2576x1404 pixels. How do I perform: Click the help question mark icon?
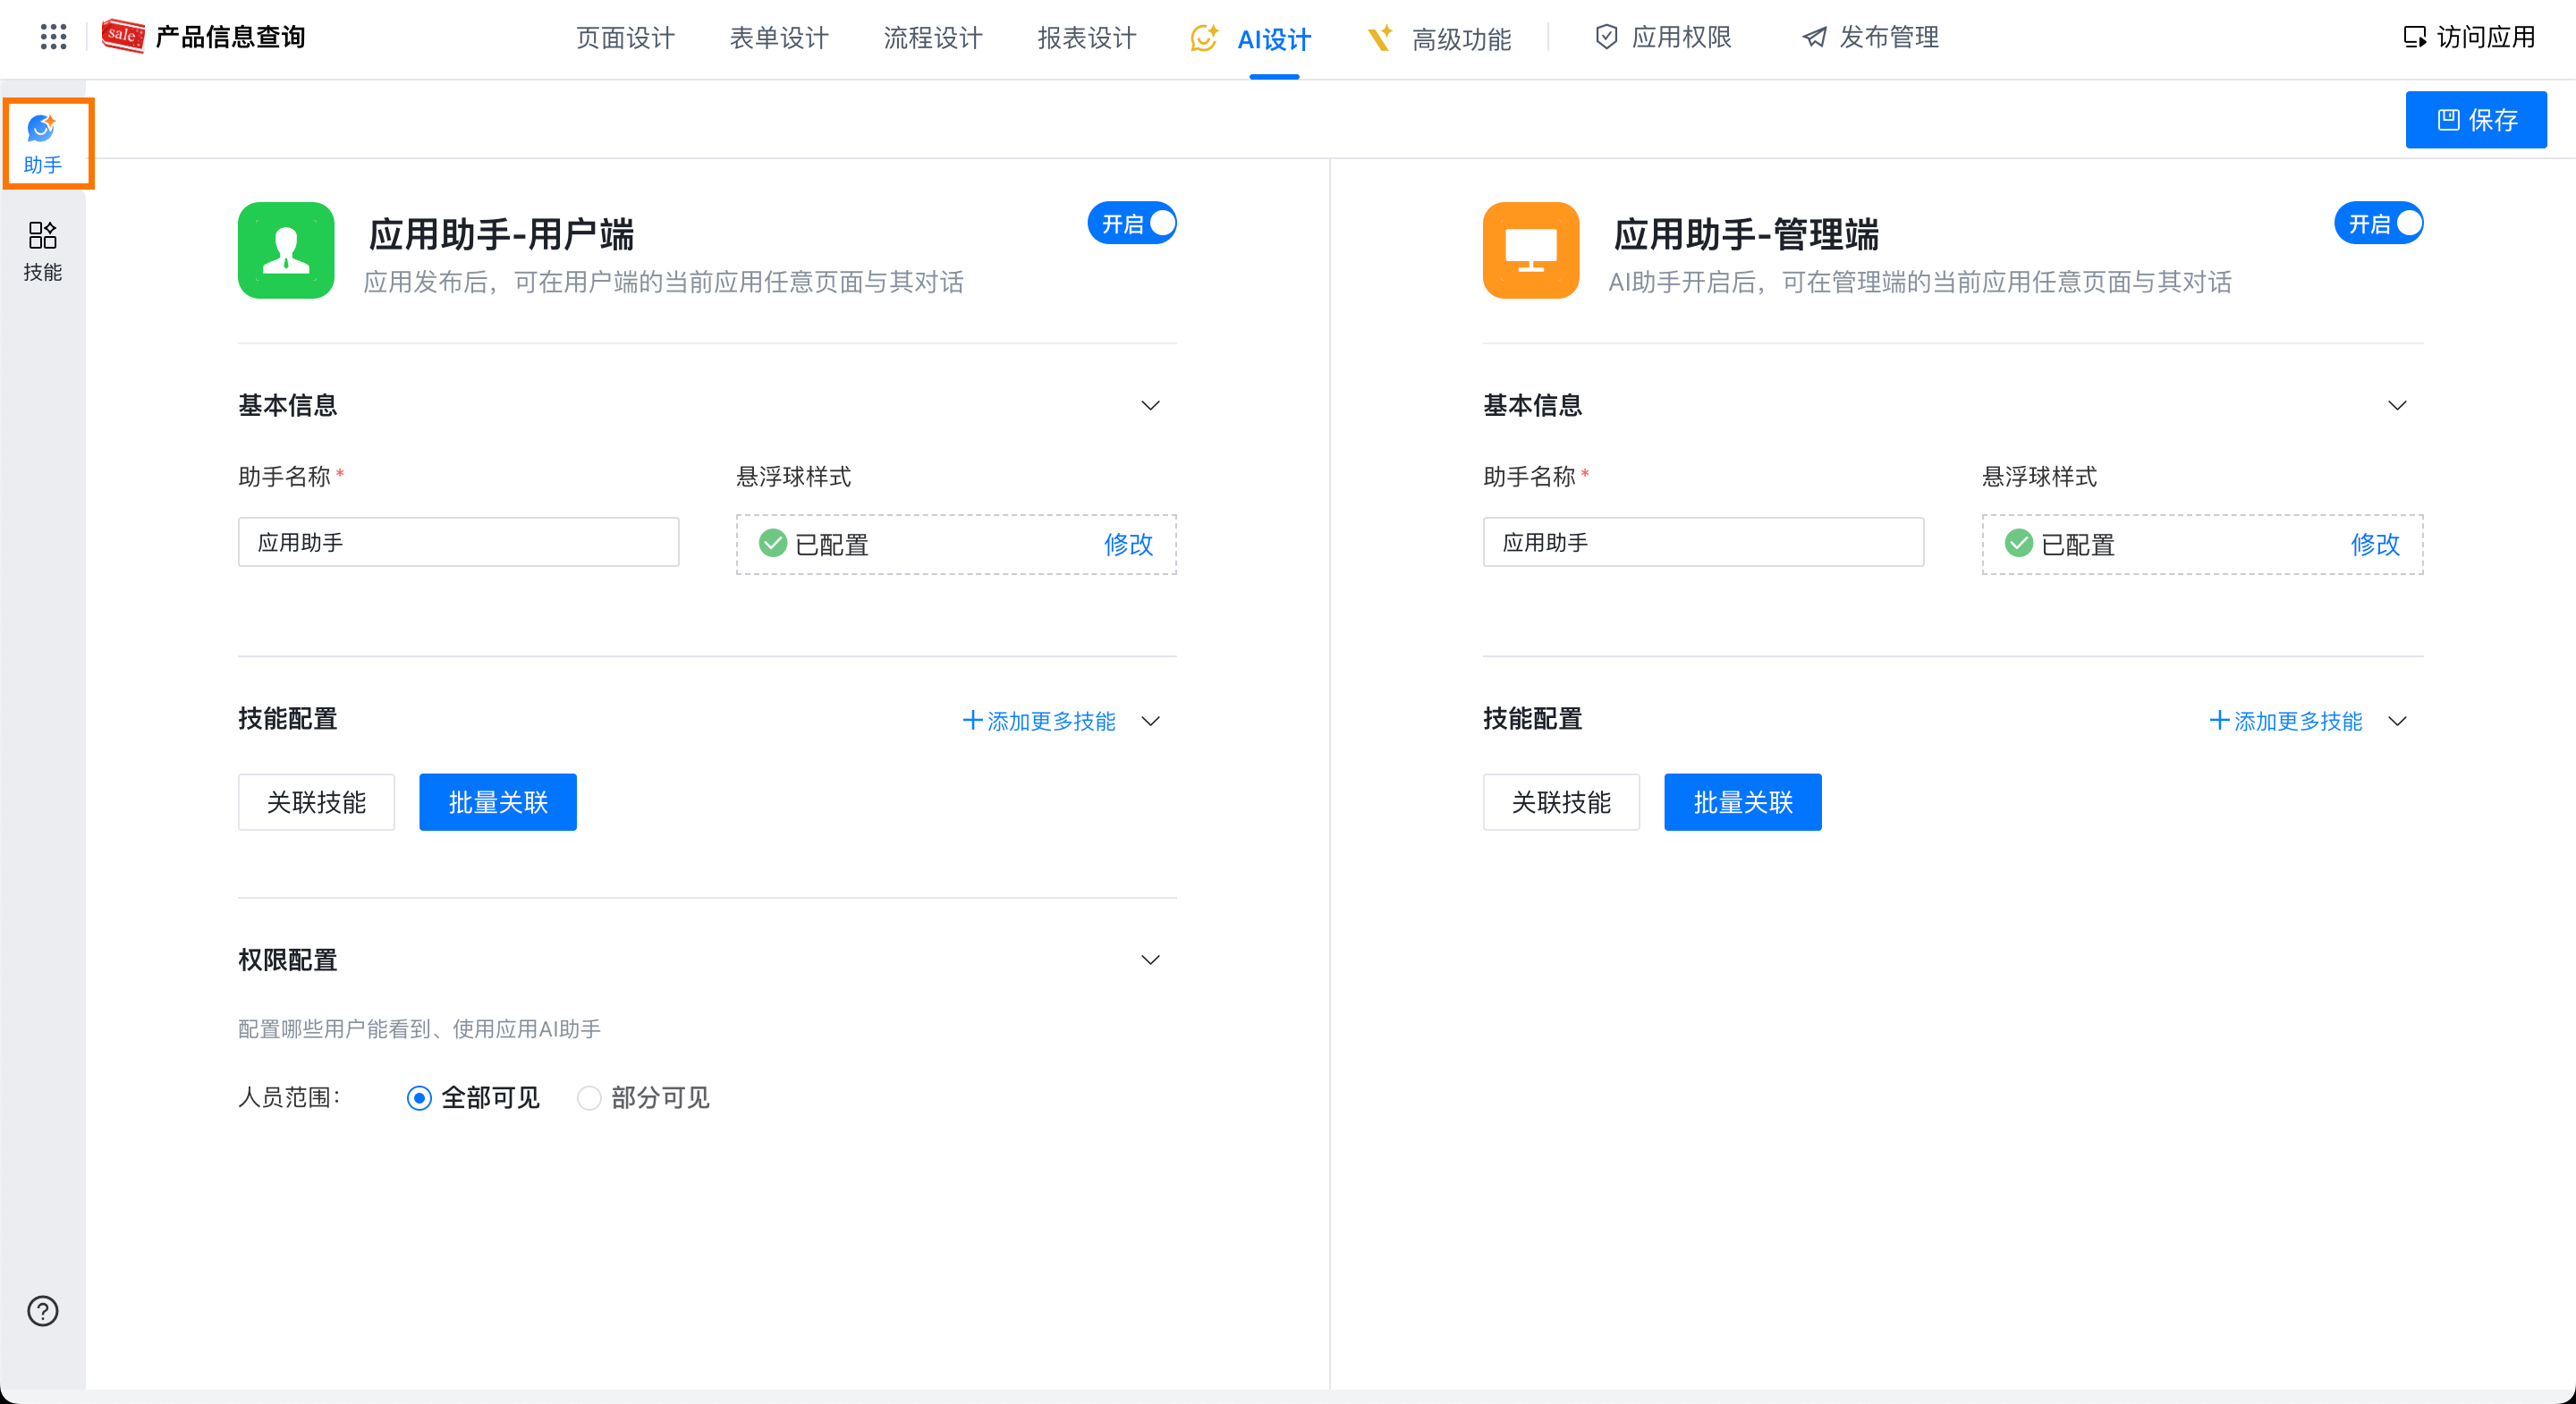[43, 1310]
